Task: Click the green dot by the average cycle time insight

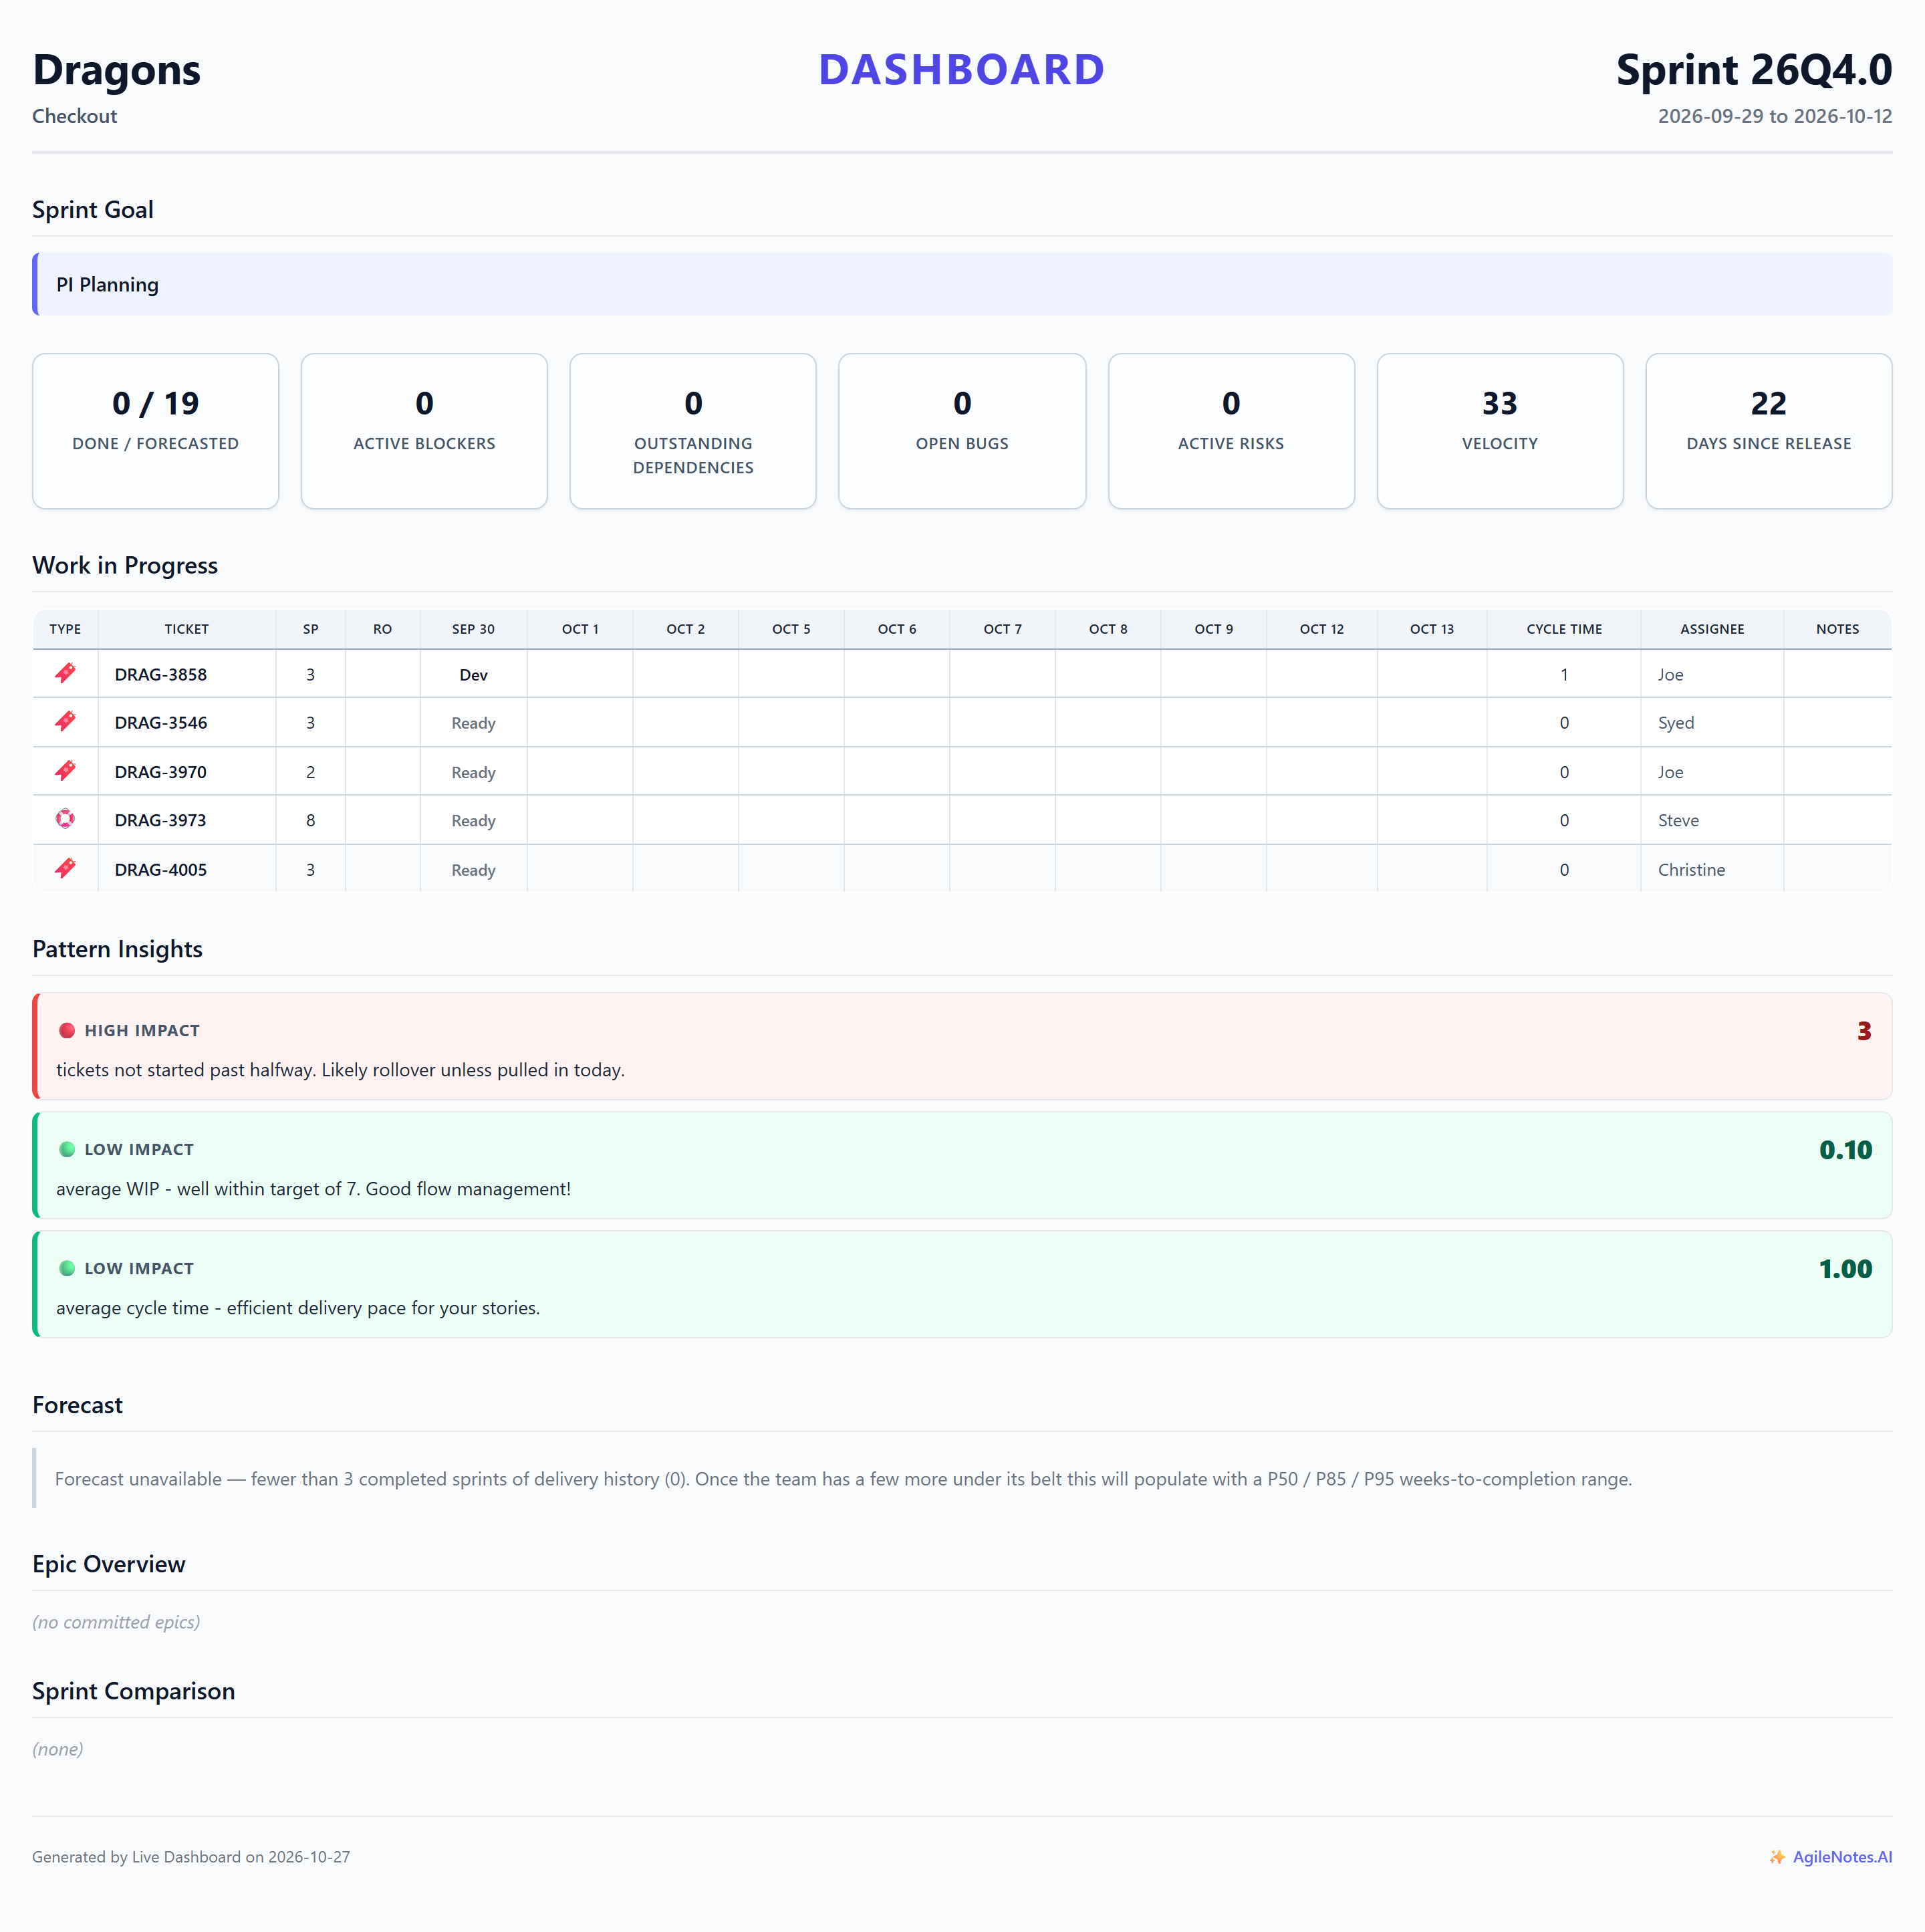Action: point(67,1268)
